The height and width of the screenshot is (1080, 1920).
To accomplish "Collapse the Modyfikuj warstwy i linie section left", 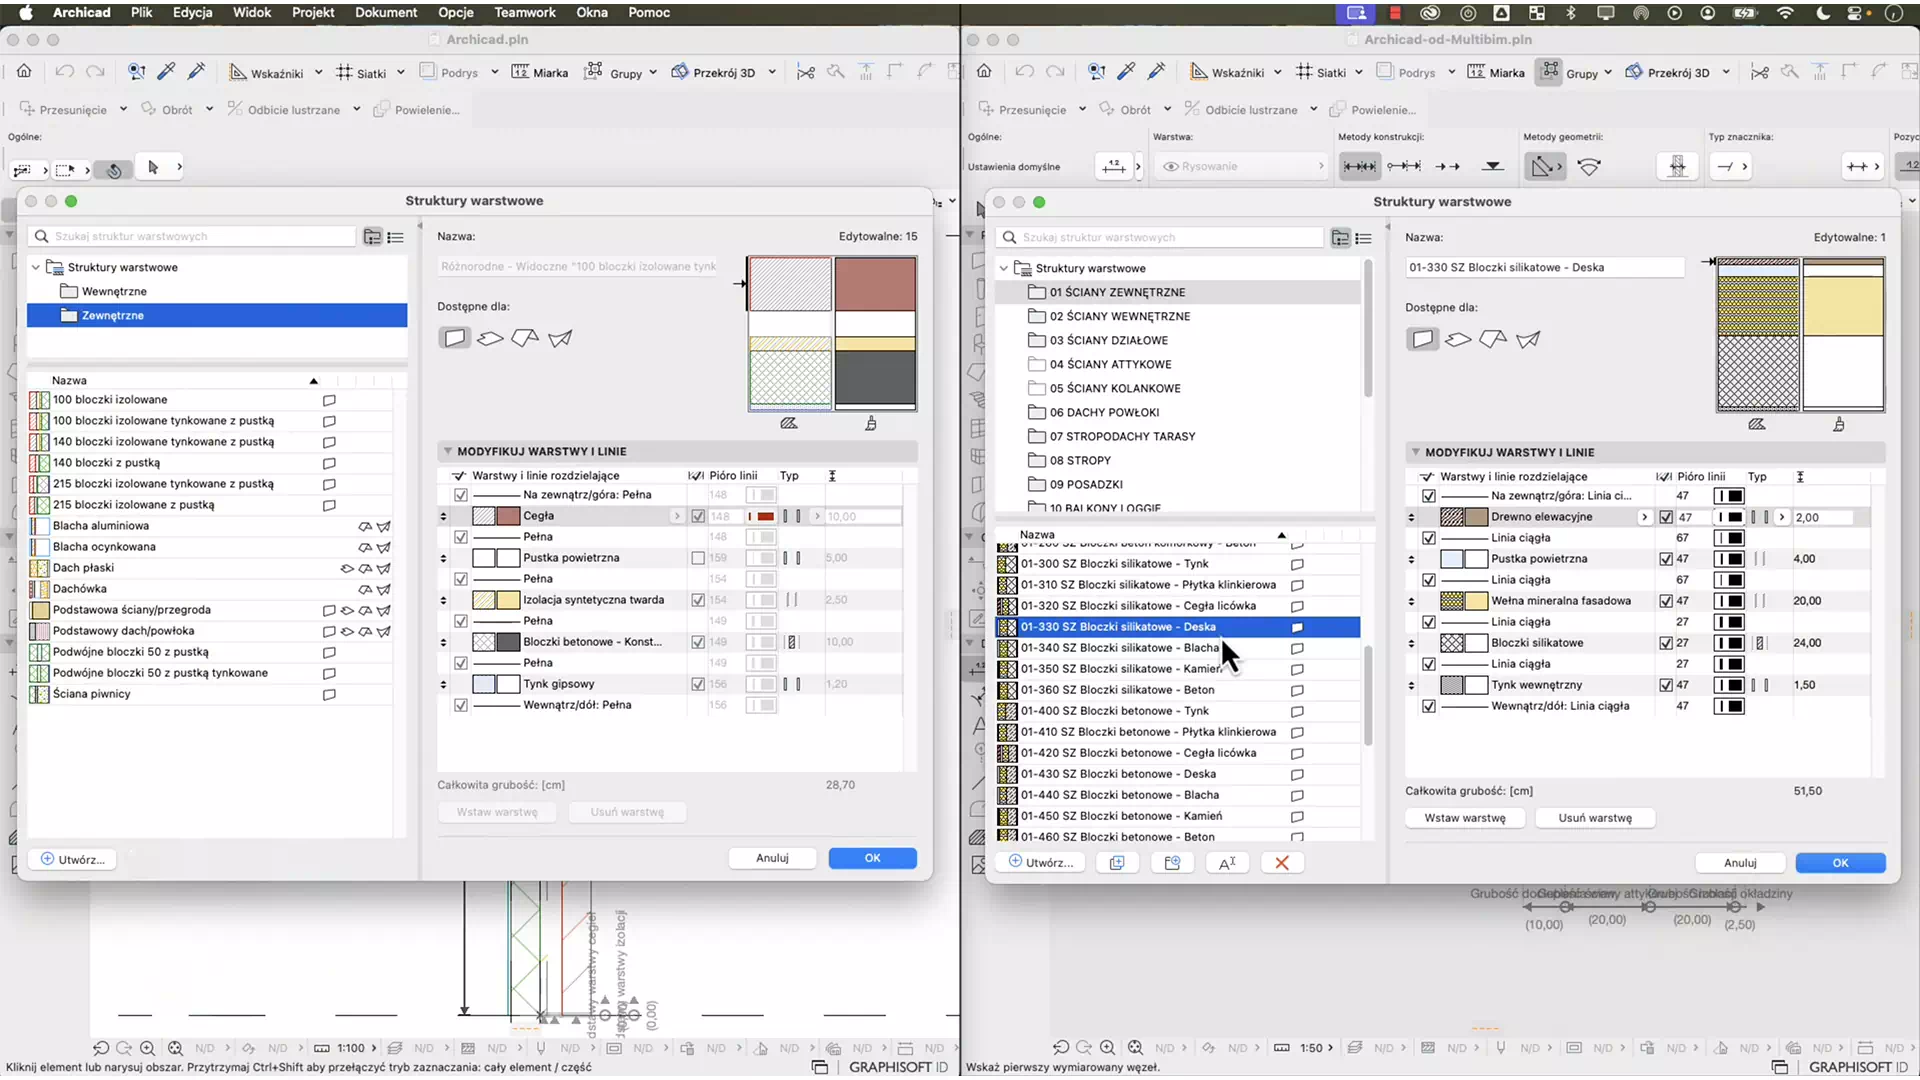I will pos(447,451).
